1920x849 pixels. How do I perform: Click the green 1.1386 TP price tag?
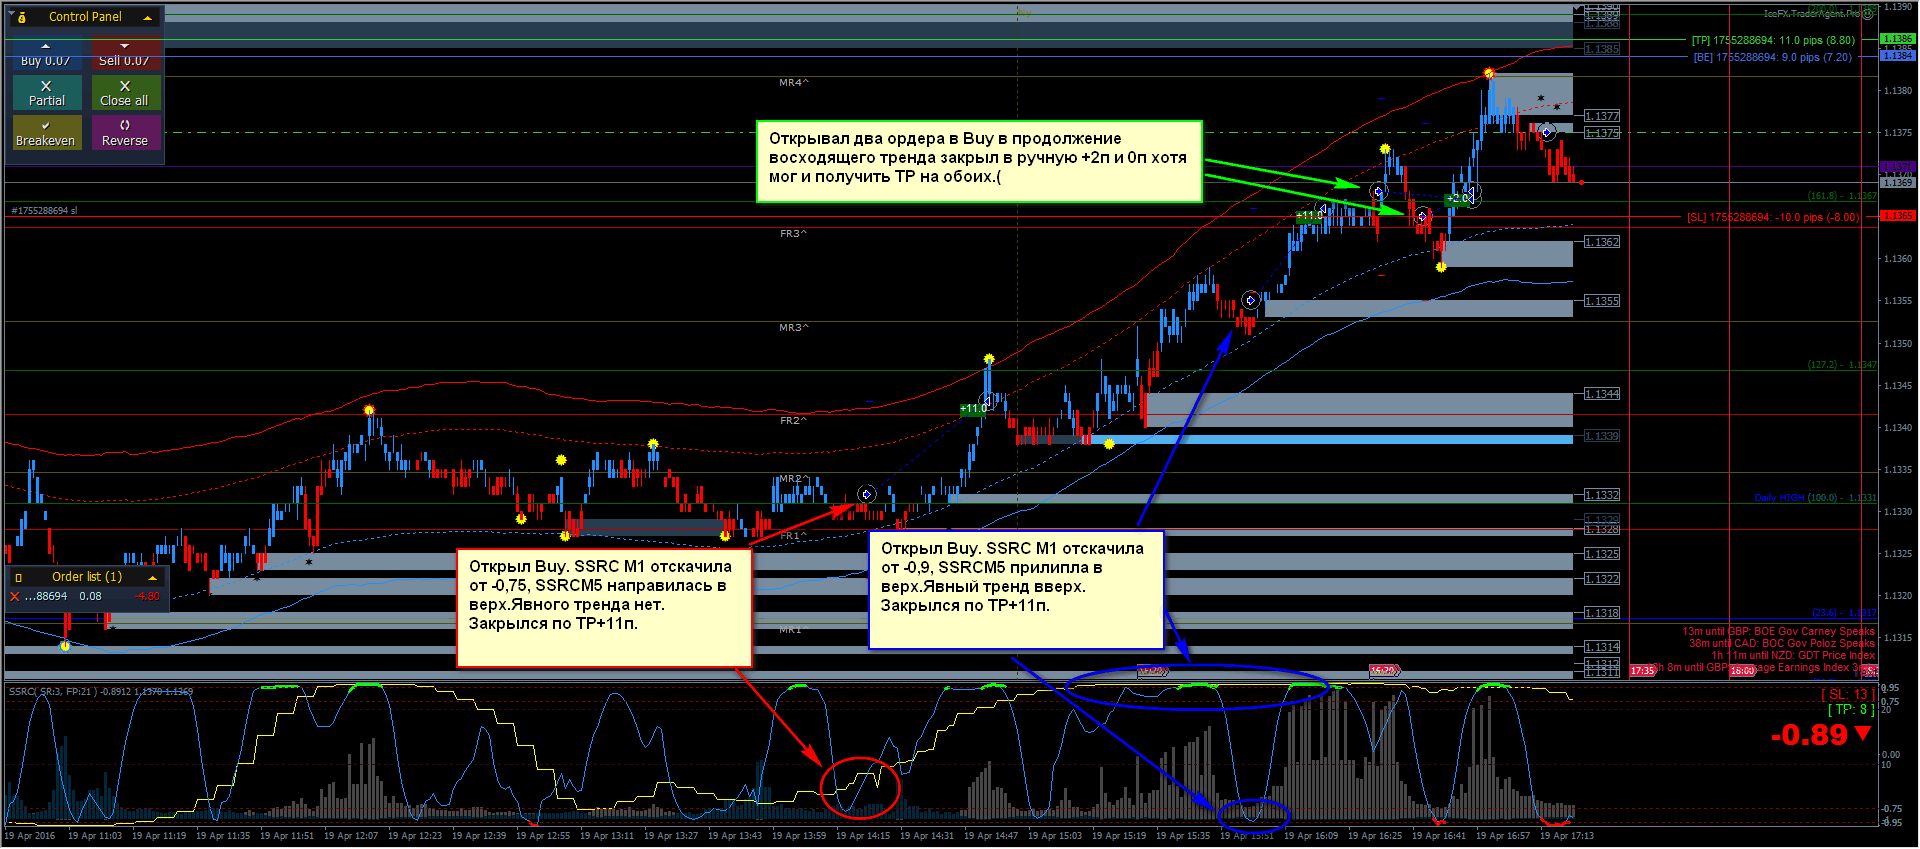click(x=1898, y=39)
